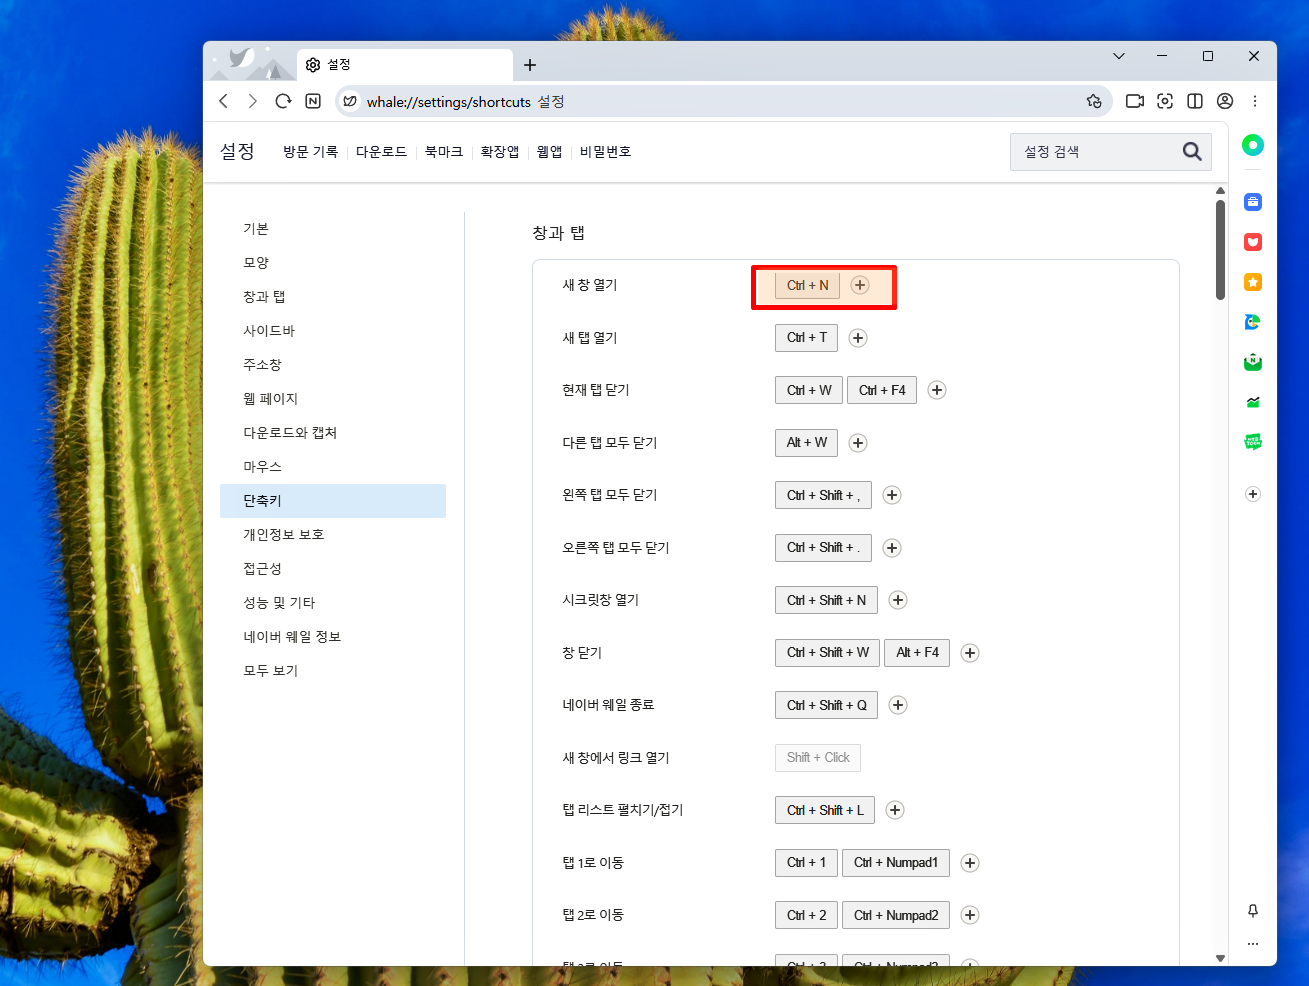Select 단축키 in settings sidebar
Viewport: 1309px width, 986px height.
[x=333, y=501]
